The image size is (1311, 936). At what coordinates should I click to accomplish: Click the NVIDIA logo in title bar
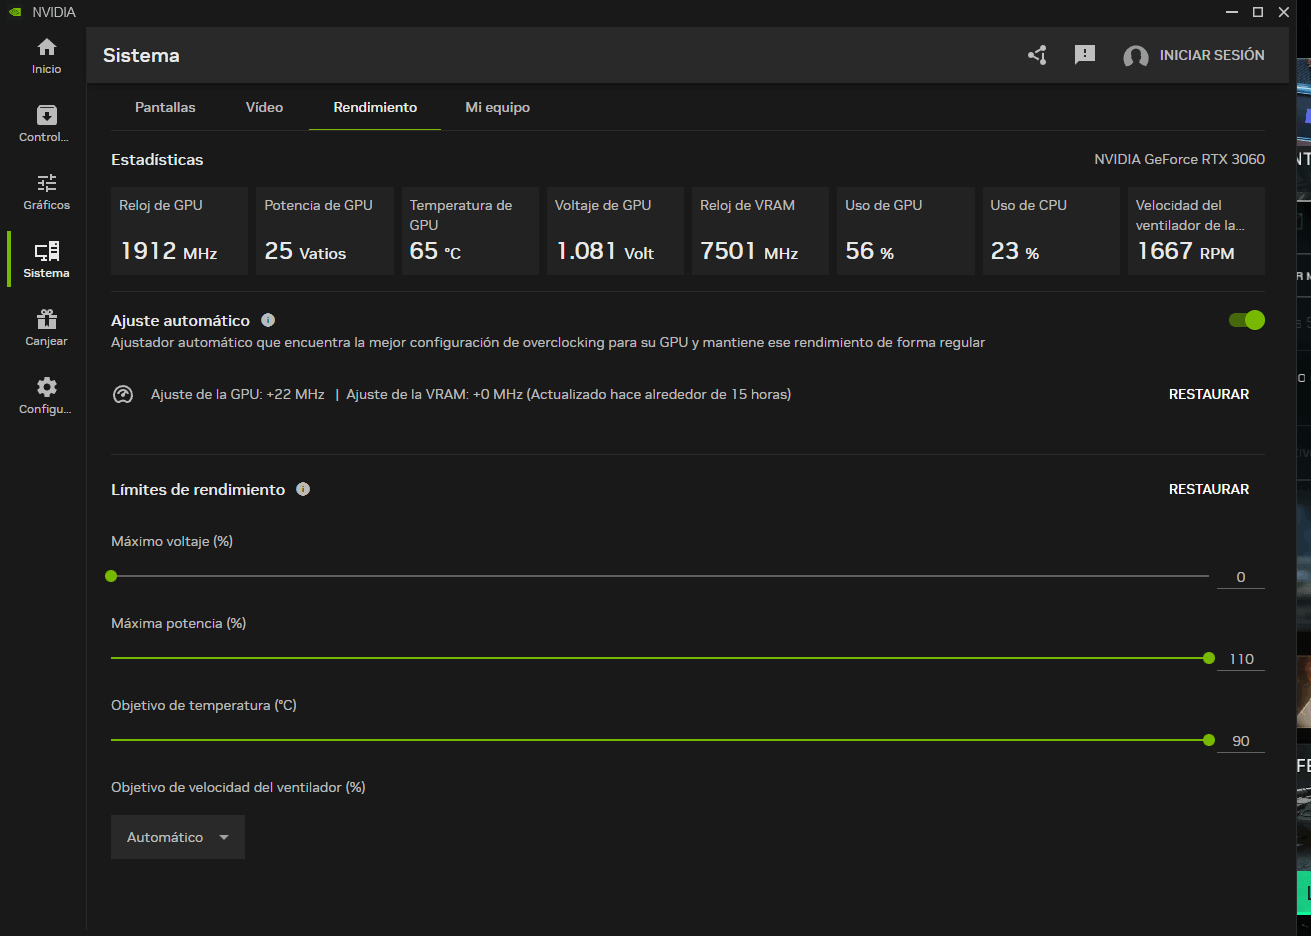[15, 12]
